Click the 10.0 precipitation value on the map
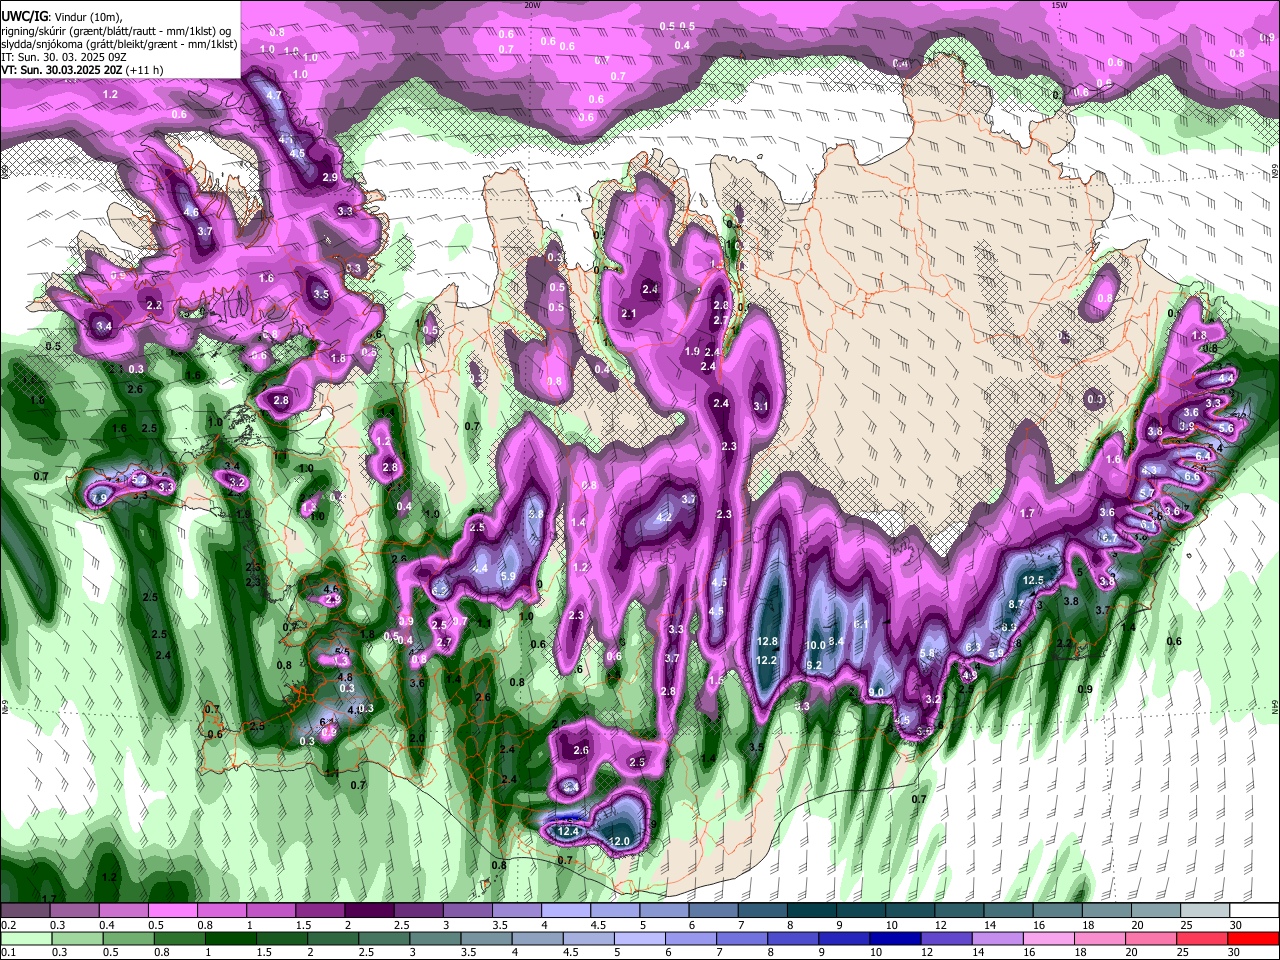This screenshot has height=960, width=1280. click(816, 646)
